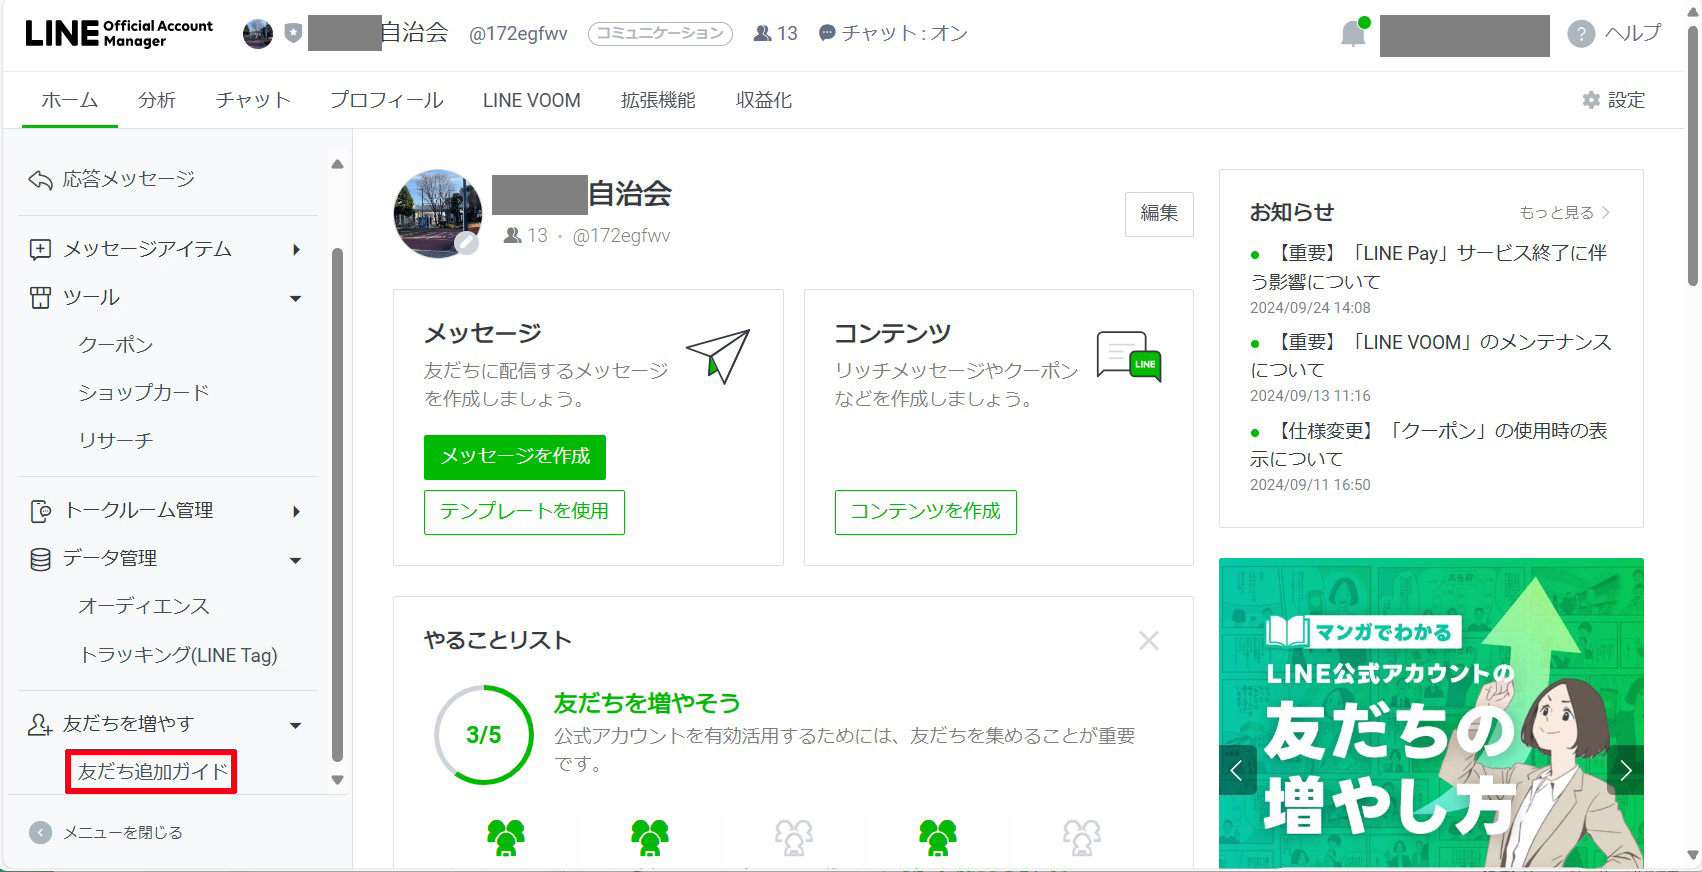
Task: Click the 友だちを増やそう heading link
Action: coord(647,703)
